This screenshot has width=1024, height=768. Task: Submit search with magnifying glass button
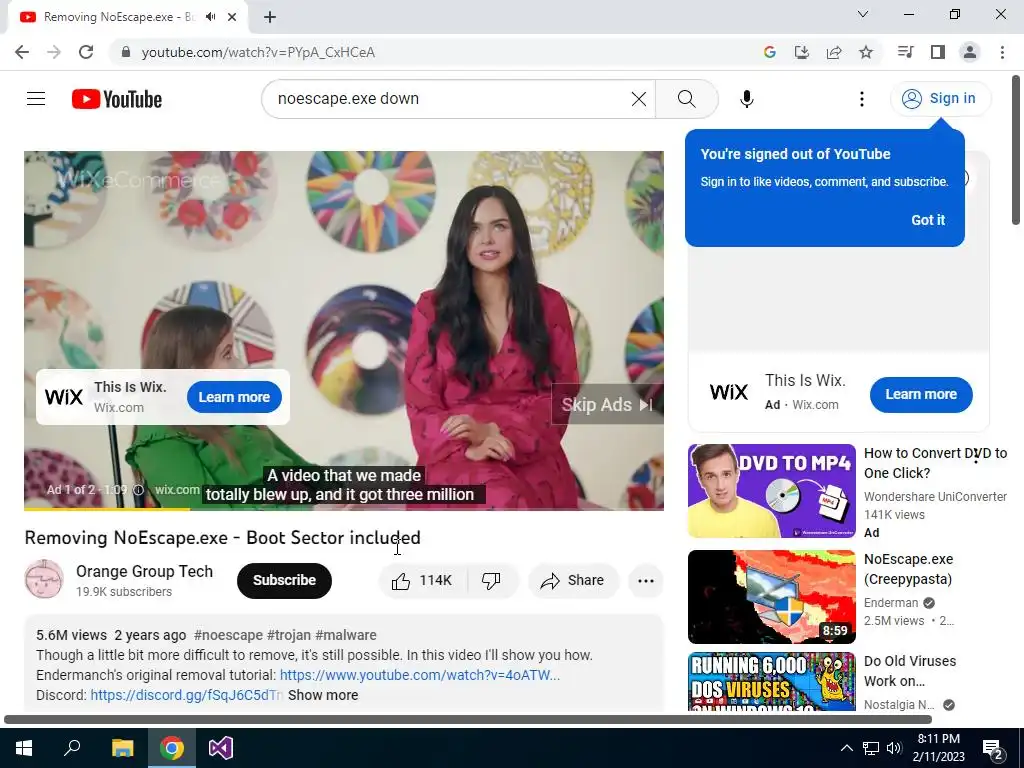[686, 99]
